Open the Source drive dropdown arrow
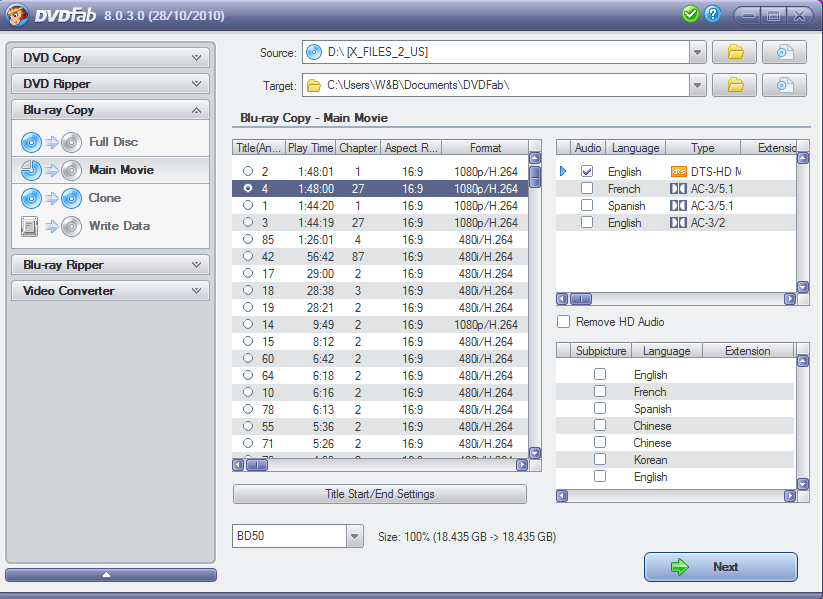Image resolution: width=823 pixels, height=599 pixels. point(697,53)
